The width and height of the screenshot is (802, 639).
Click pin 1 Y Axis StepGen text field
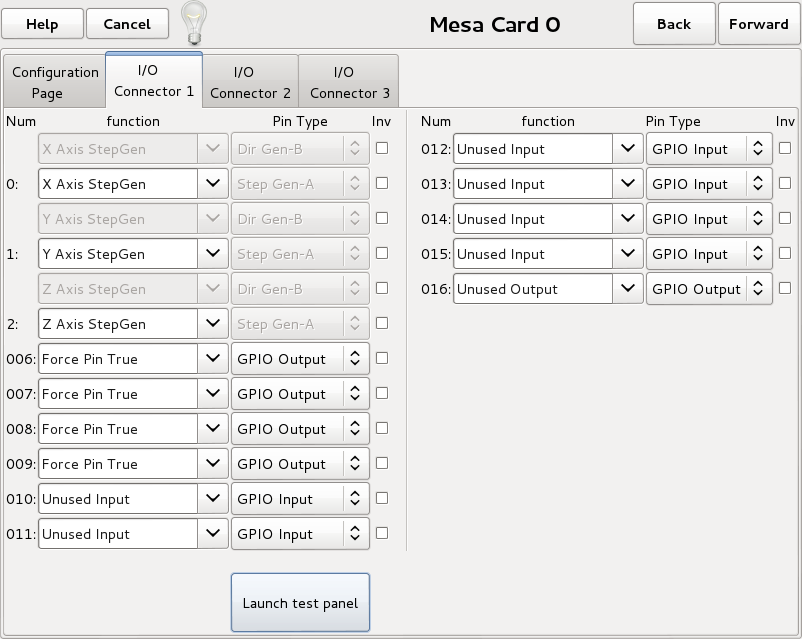[x=118, y=254]
